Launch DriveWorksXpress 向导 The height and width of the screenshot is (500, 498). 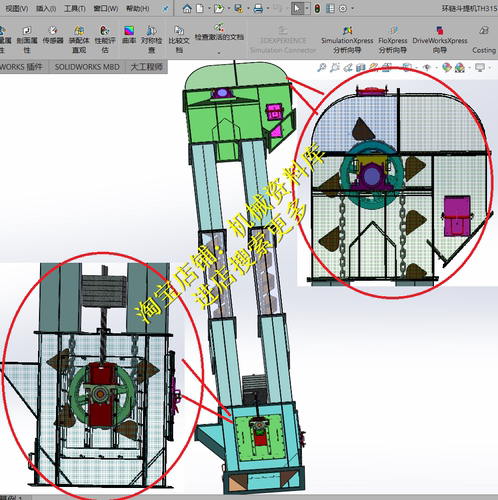(x=440, y=40)
